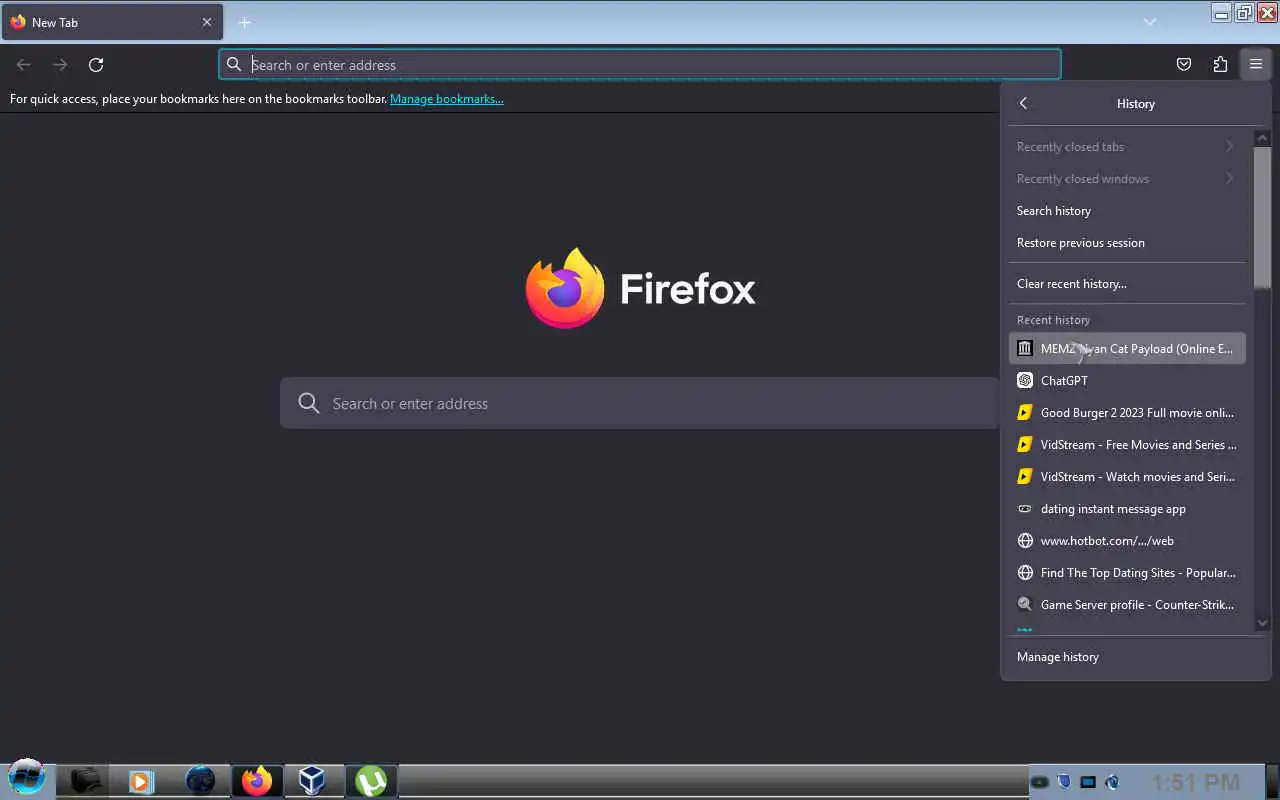Open the dark globe taskbar icon
1280x800 pixels.
click(x=200, y=780)
